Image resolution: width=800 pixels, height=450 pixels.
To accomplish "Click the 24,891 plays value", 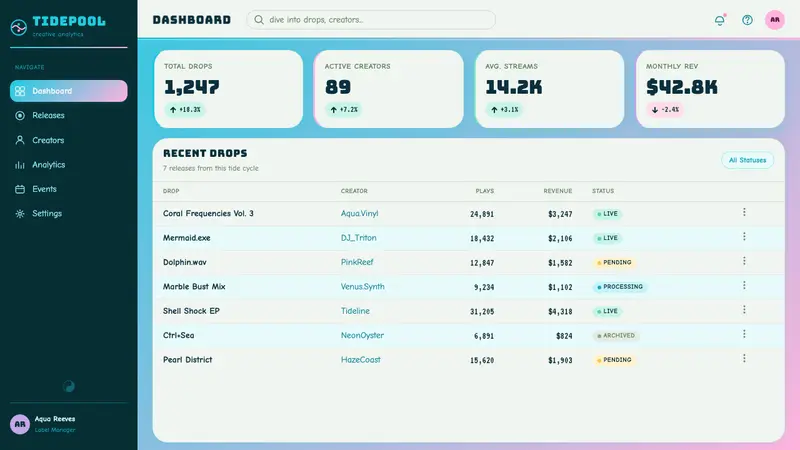I will tap(482, 214).
